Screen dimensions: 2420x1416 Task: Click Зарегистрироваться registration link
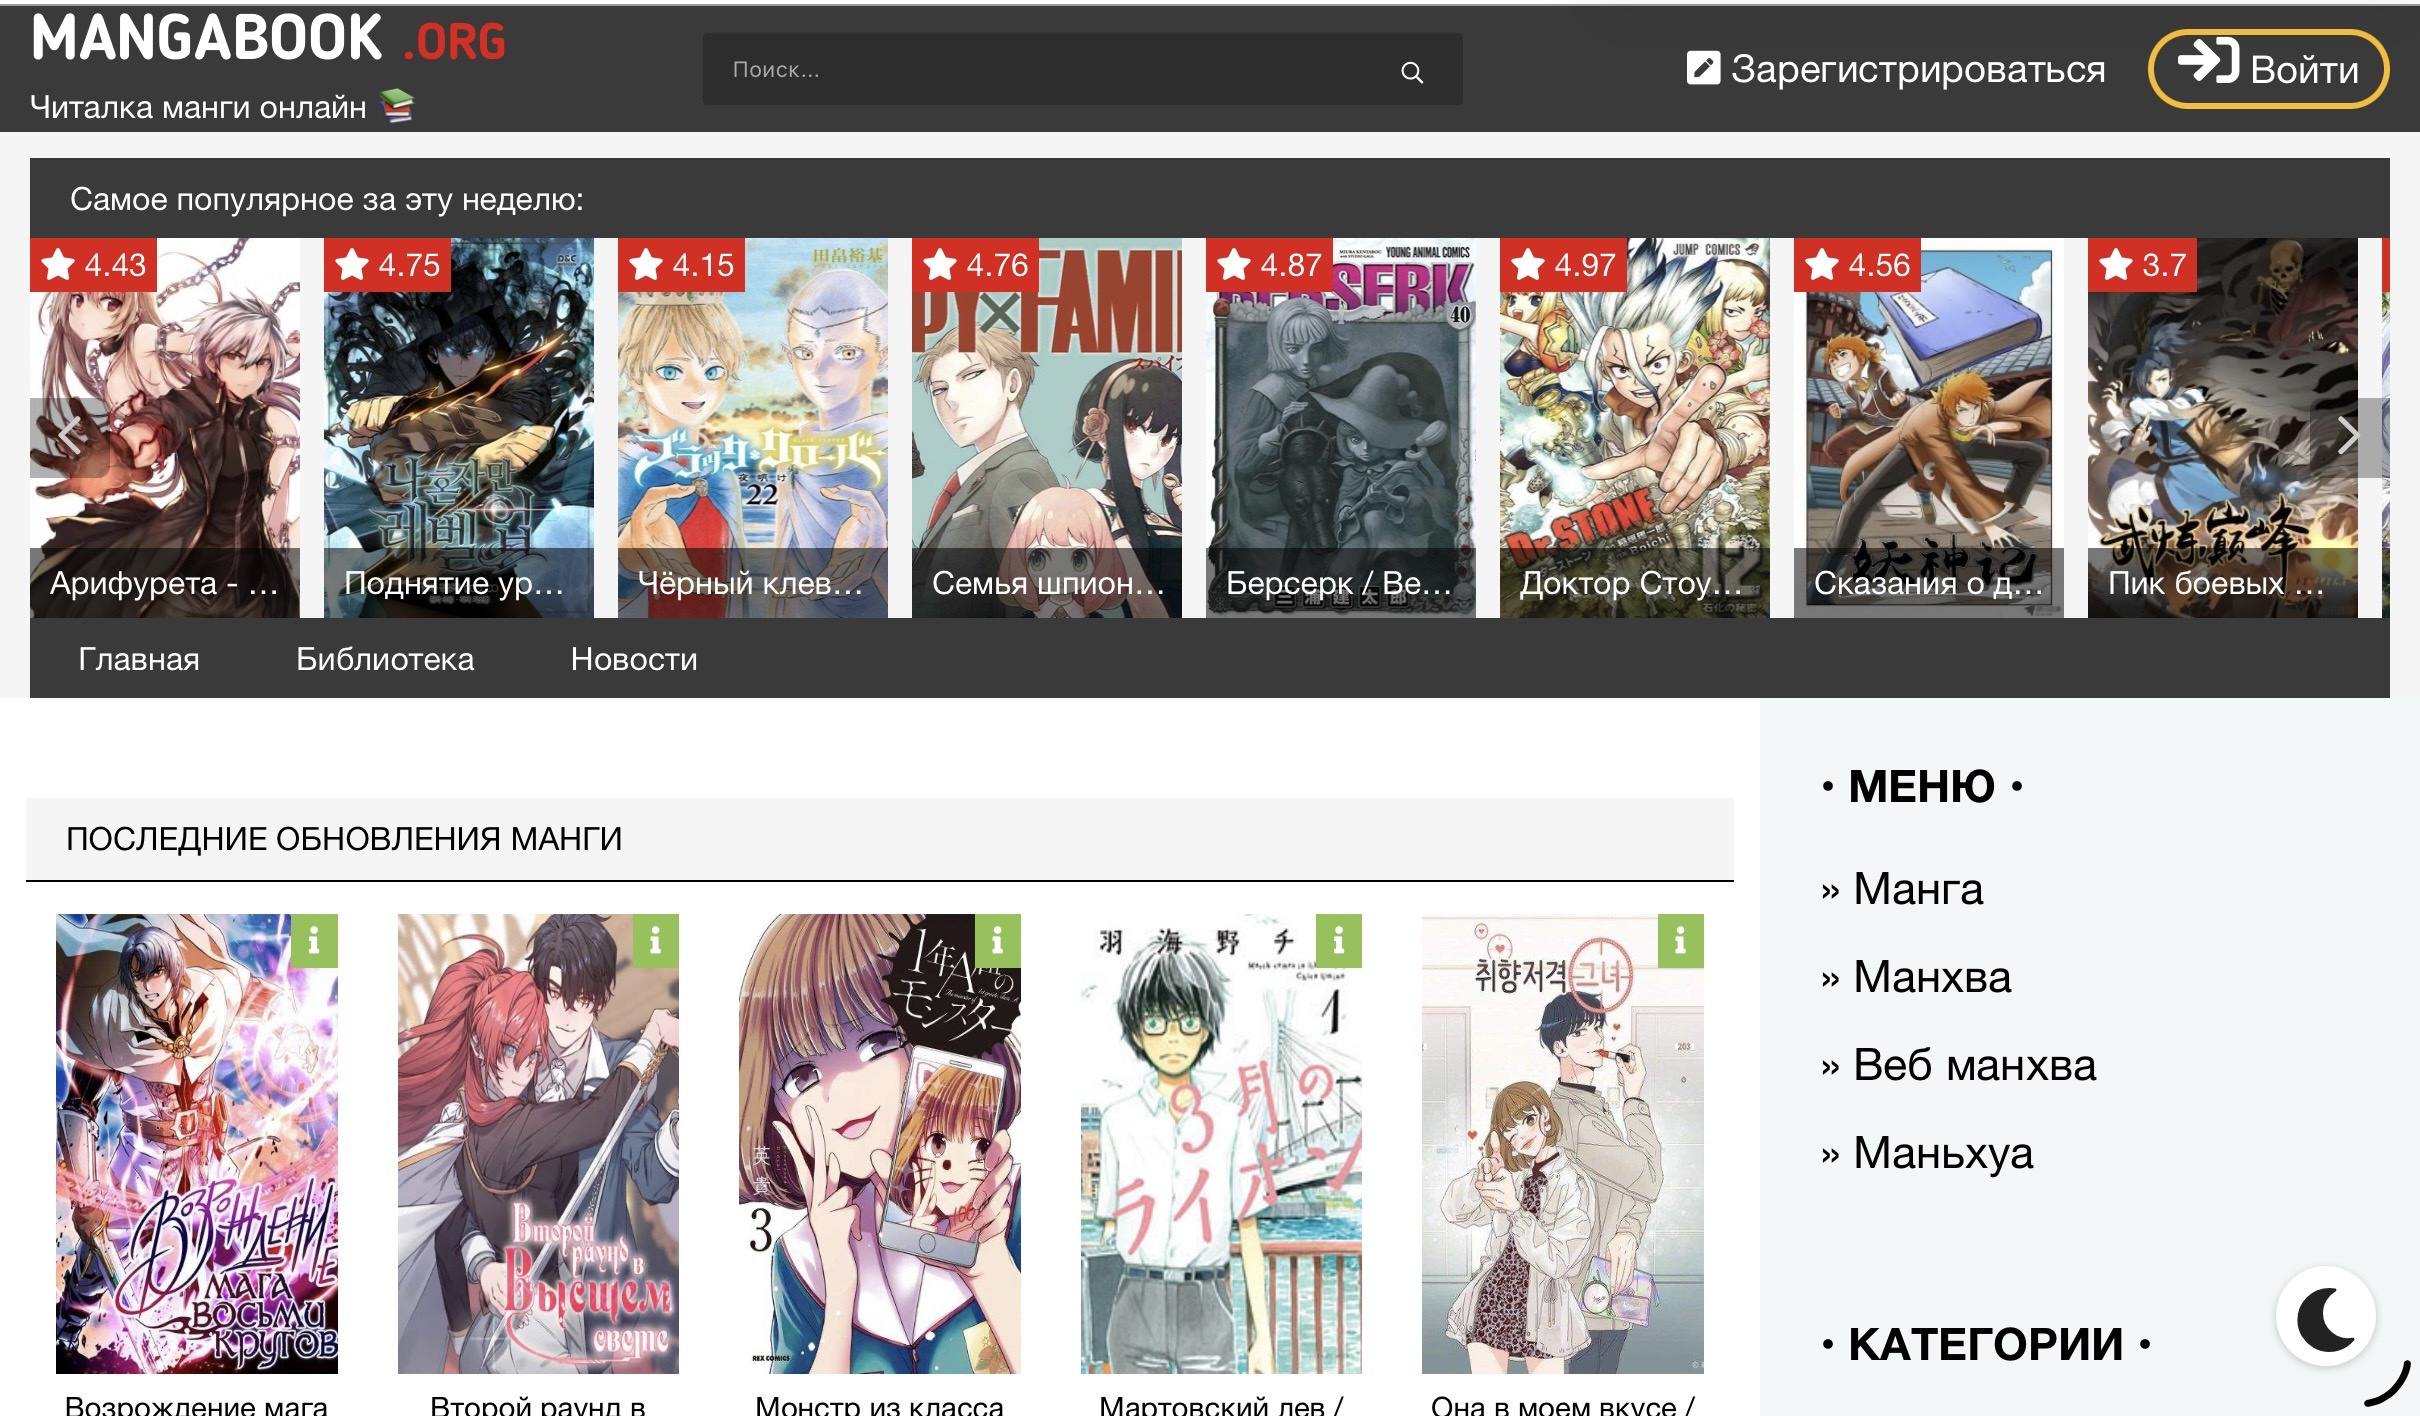1897,69
